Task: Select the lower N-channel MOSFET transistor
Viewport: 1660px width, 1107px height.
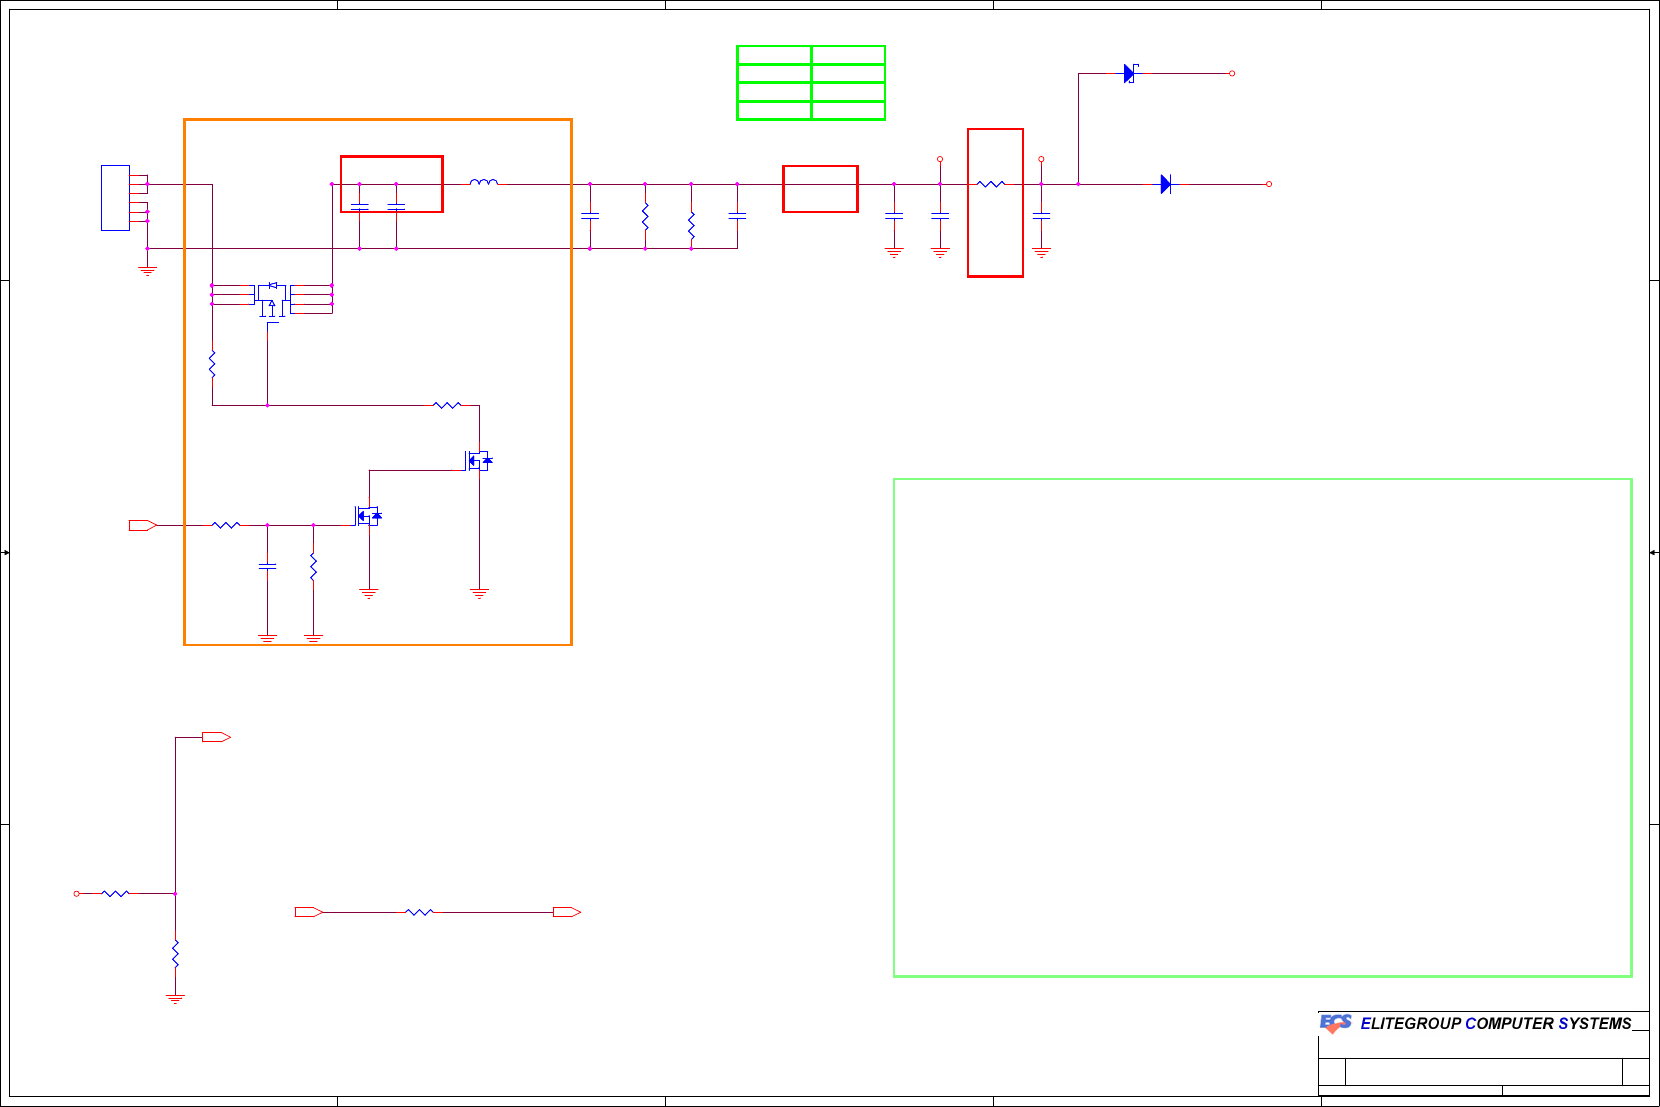Action: click(369, 515)
